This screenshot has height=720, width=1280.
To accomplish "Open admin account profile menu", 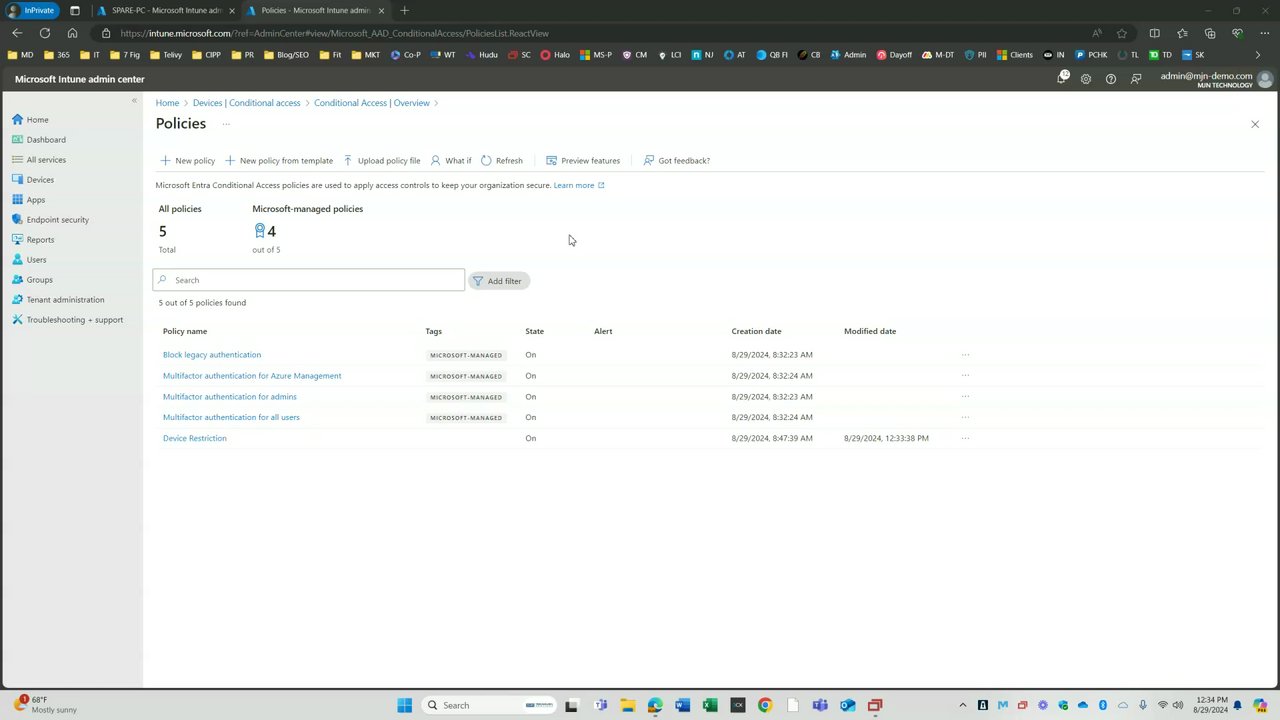I will [1216, 79].
